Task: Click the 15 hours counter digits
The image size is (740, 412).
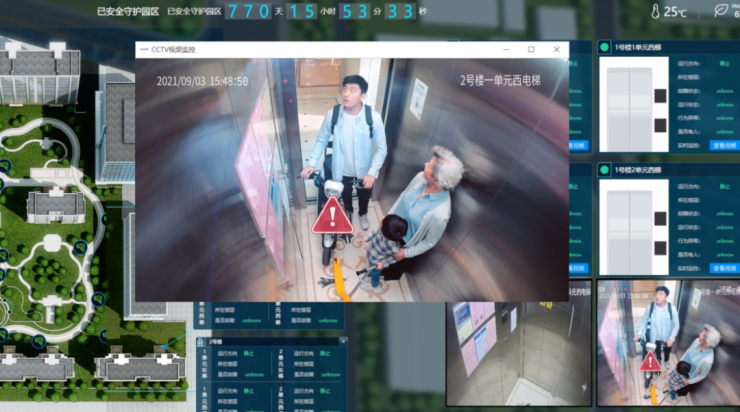Action: [x=301, y=11]
